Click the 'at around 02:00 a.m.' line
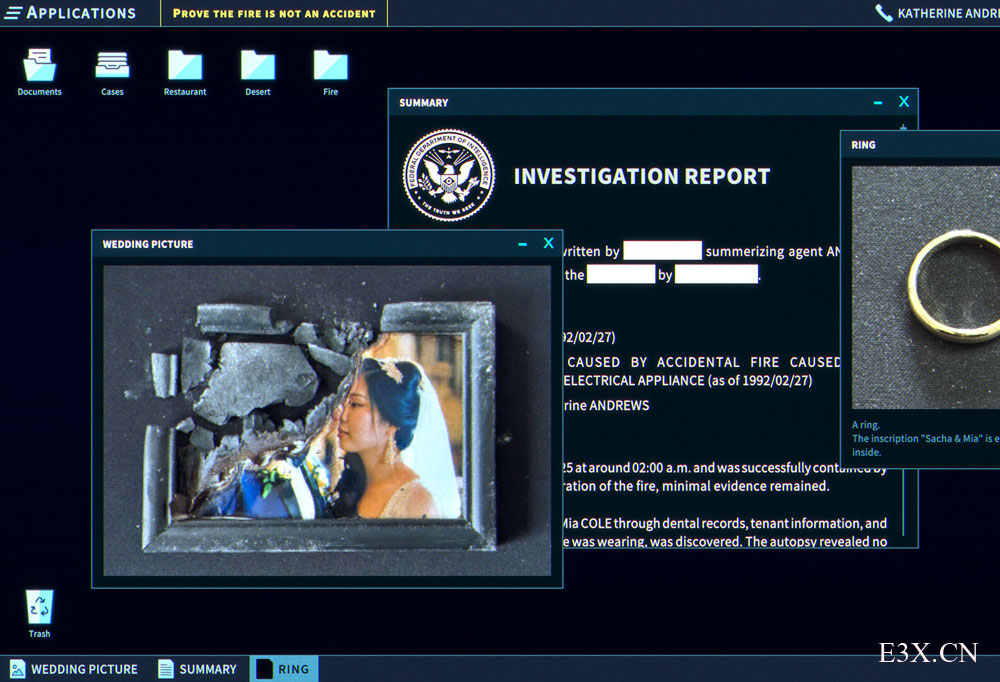The height and width of the screenshot is (682, 1000). tap(724, 468)
